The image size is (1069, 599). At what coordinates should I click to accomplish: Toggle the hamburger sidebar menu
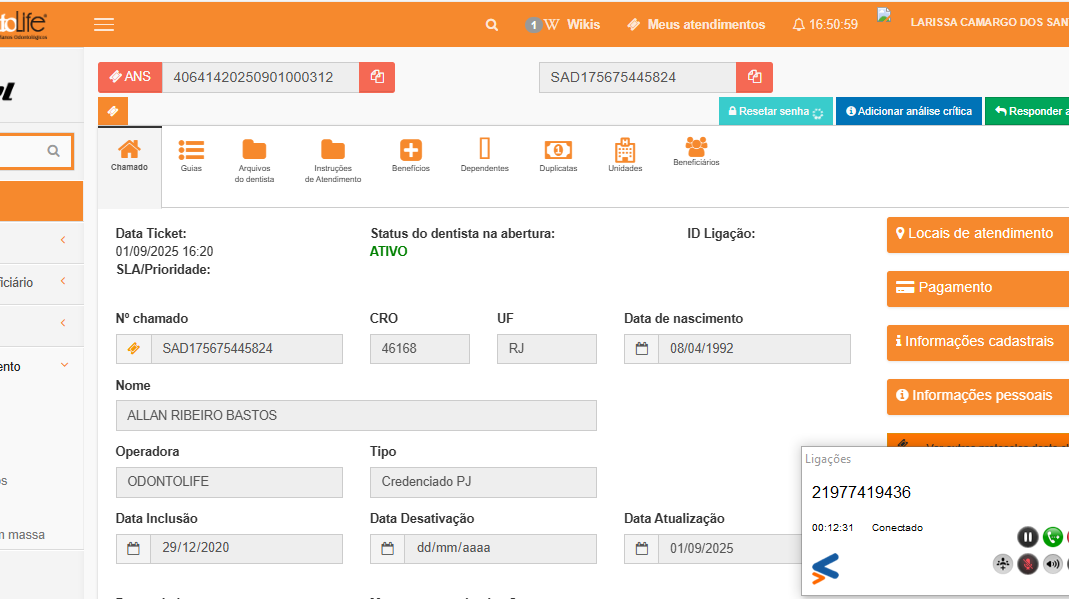click(x=104, y=25)
